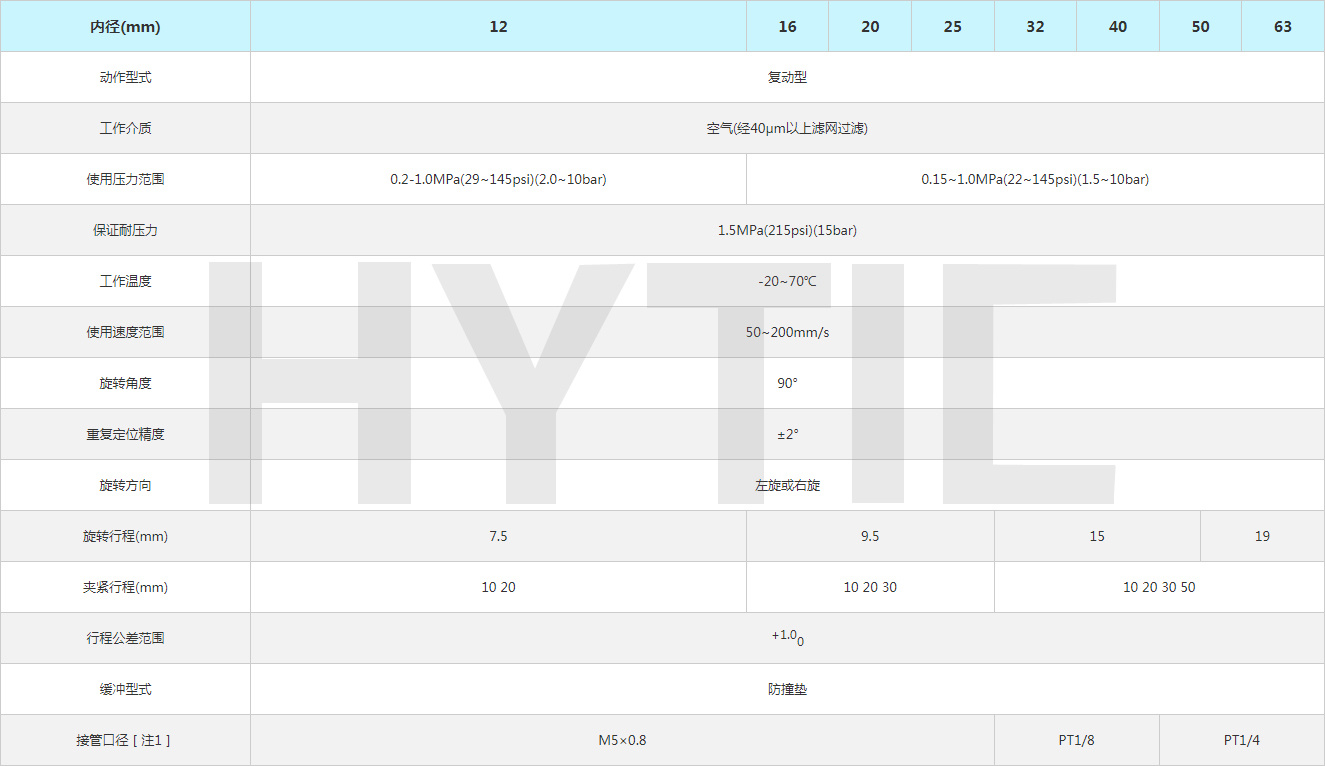Click the 19 rotation stroke value
This screenshot has width=1325, height=766.
pyautogui.click(x=1262, y=536)
